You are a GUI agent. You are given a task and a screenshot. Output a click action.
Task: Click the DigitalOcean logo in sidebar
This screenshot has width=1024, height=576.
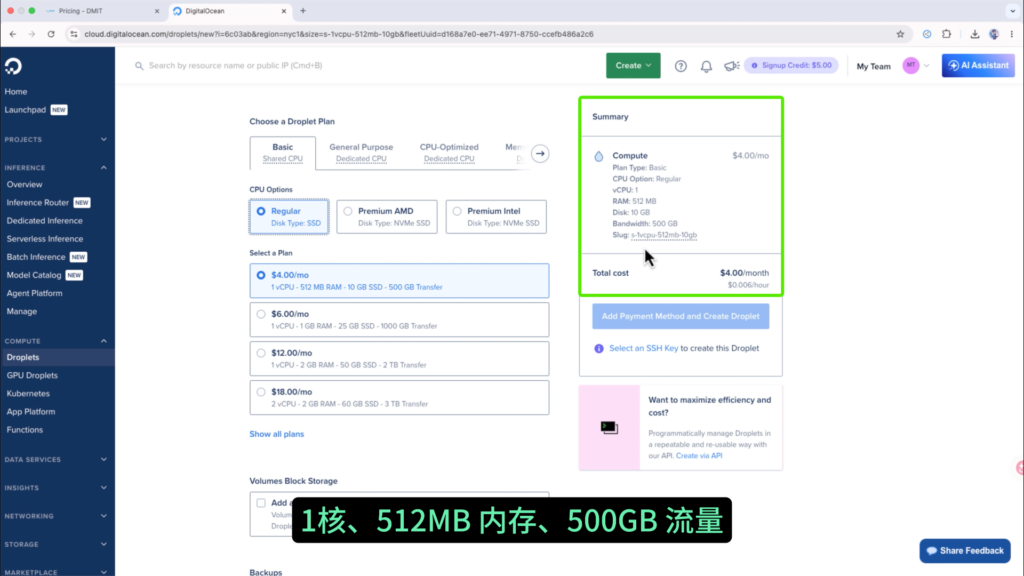[13, 66]
